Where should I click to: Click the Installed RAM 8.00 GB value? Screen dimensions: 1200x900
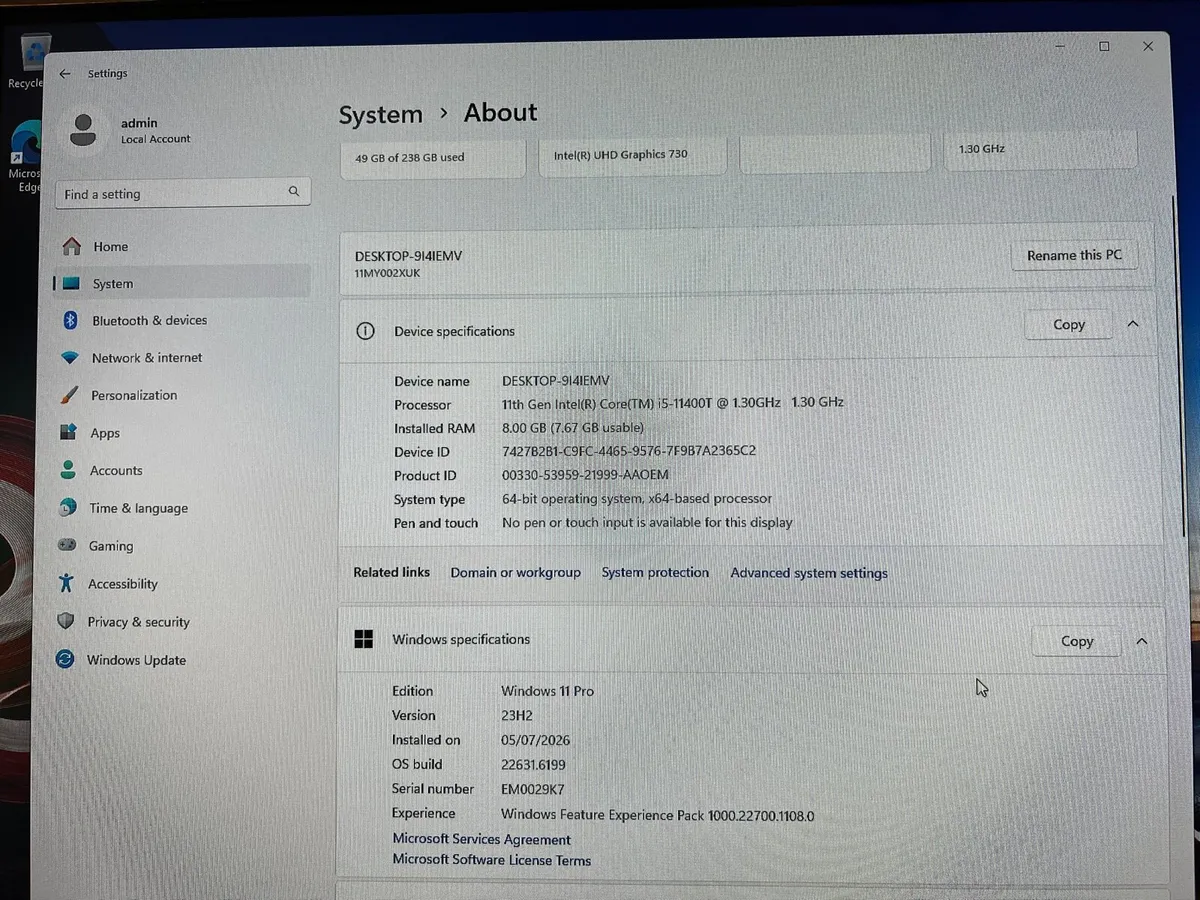pos(573,427)
